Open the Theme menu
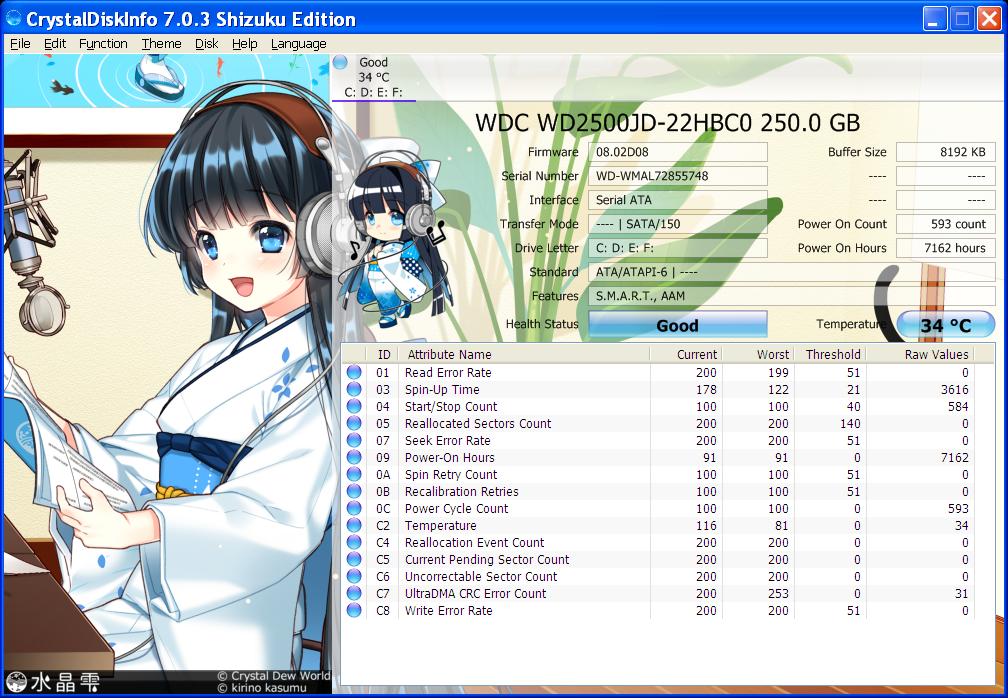Image resolution: width=1008 pixels, height=698 pixels. click(161, 44)
